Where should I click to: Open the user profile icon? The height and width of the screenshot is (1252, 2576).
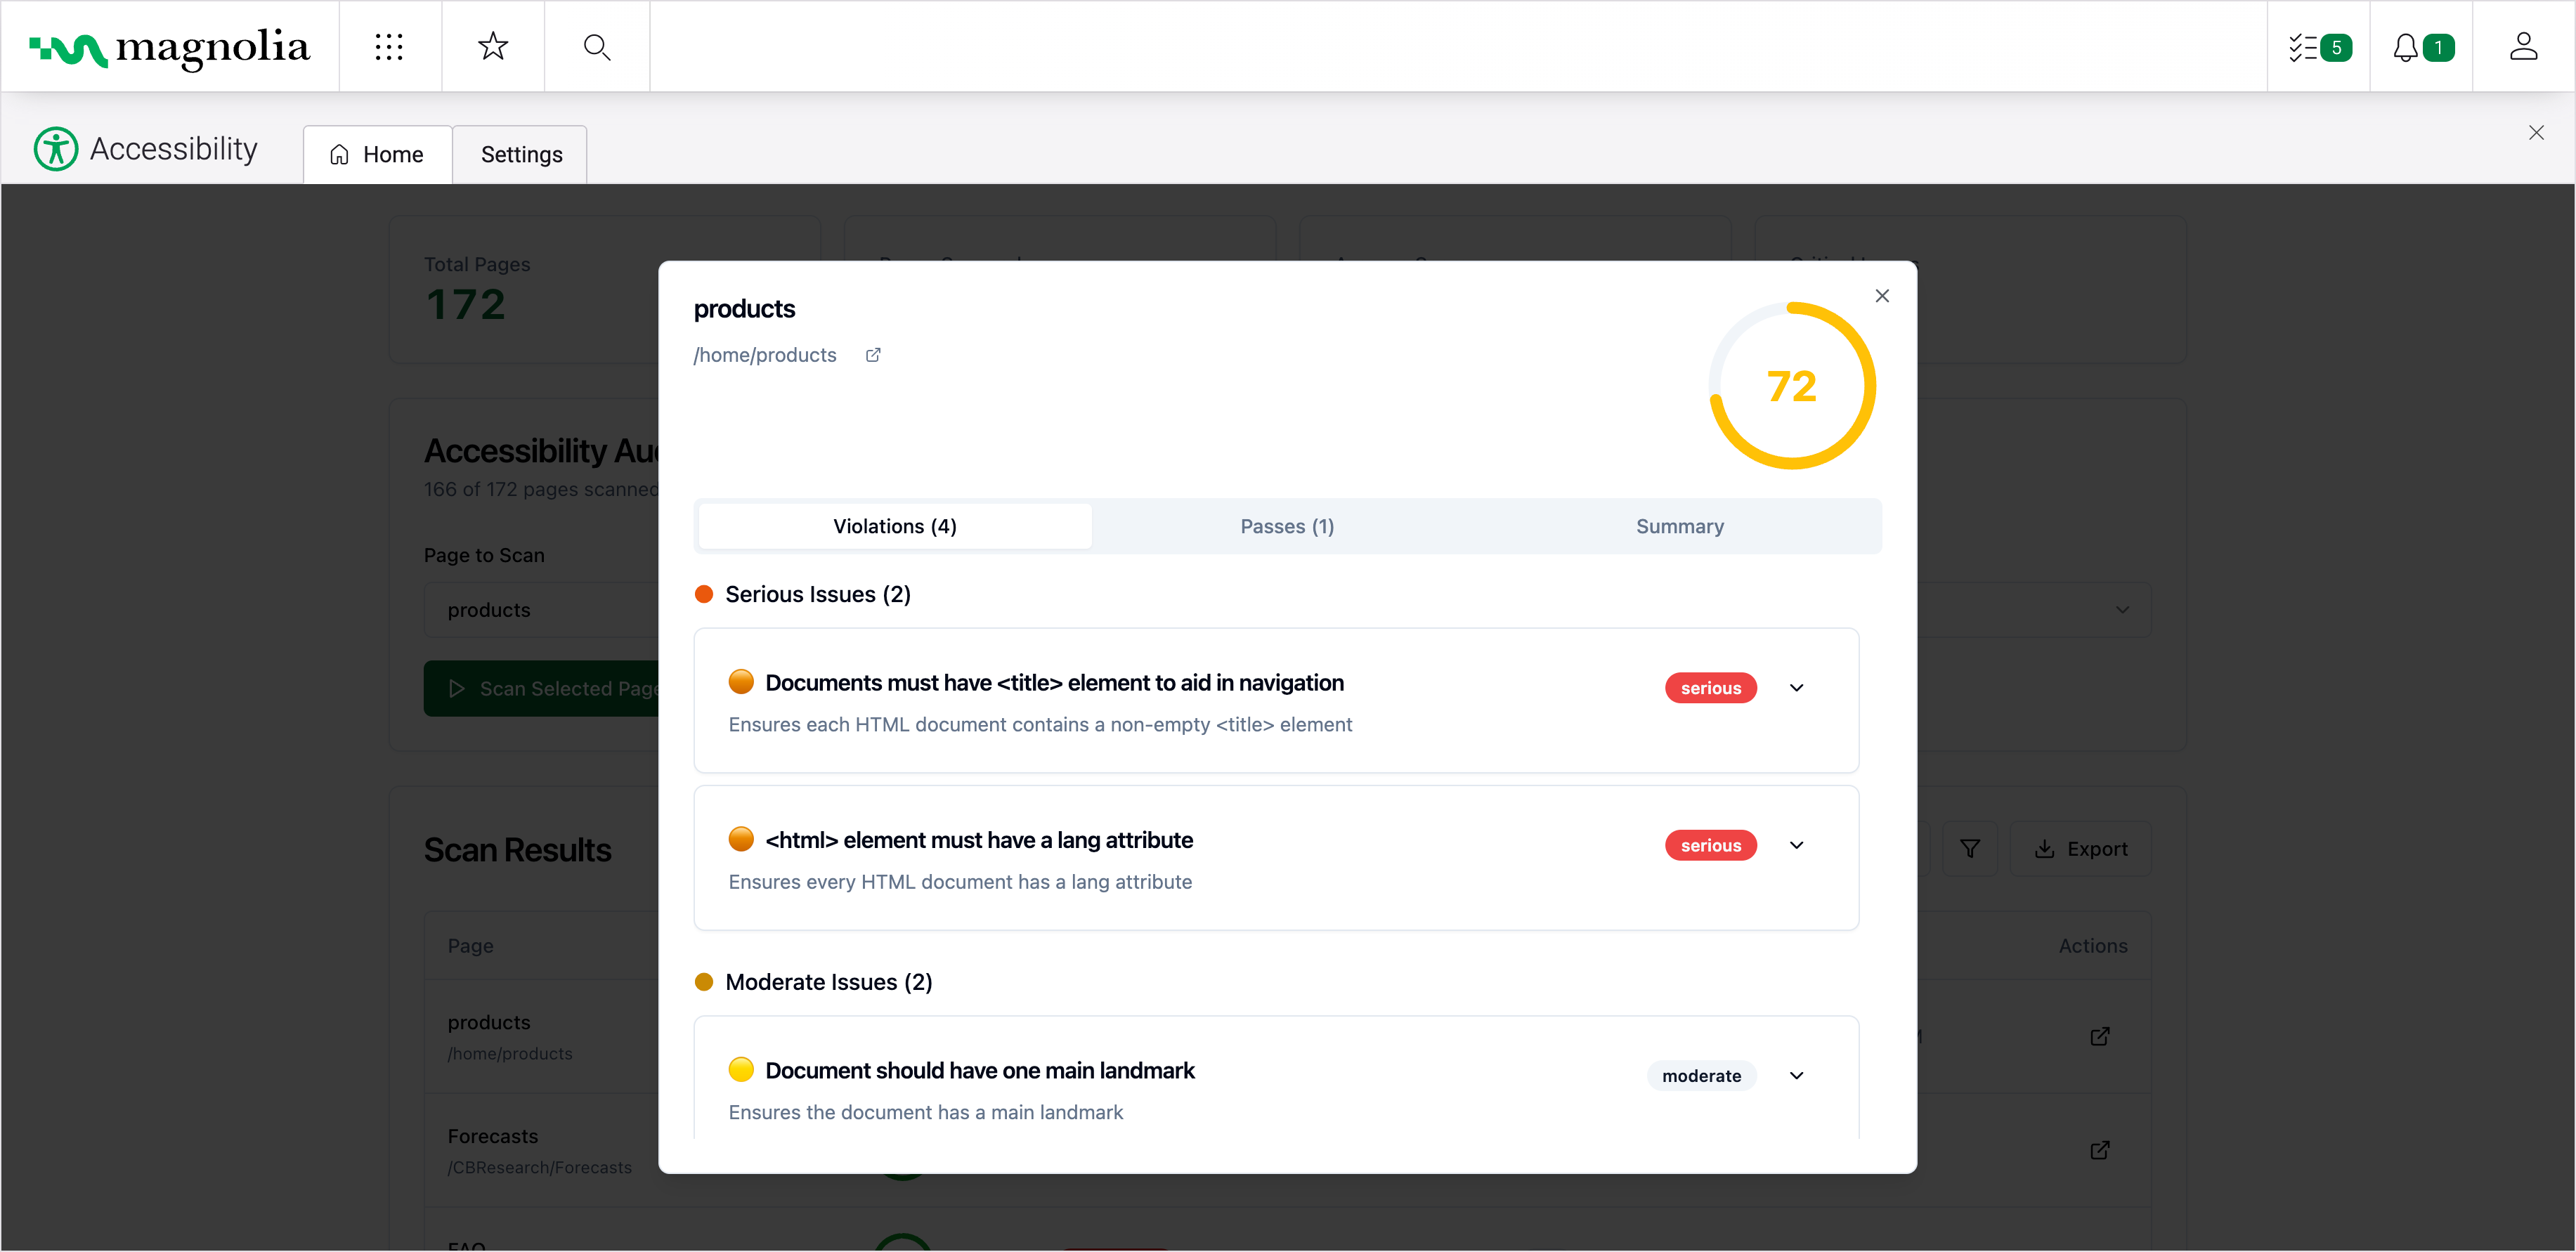[2523, 47]
